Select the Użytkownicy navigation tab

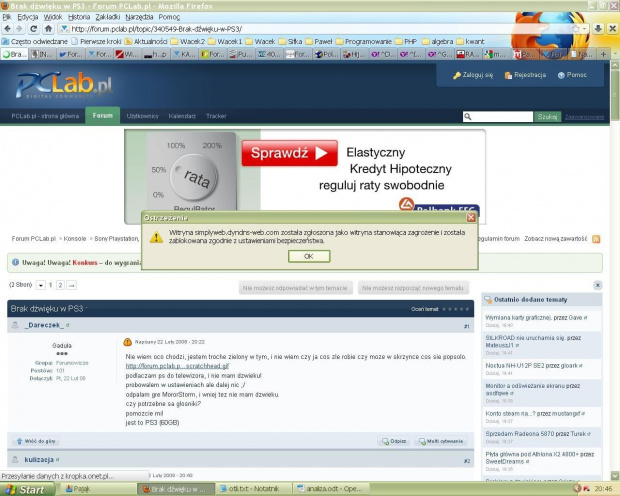click(x=142, y=116)
